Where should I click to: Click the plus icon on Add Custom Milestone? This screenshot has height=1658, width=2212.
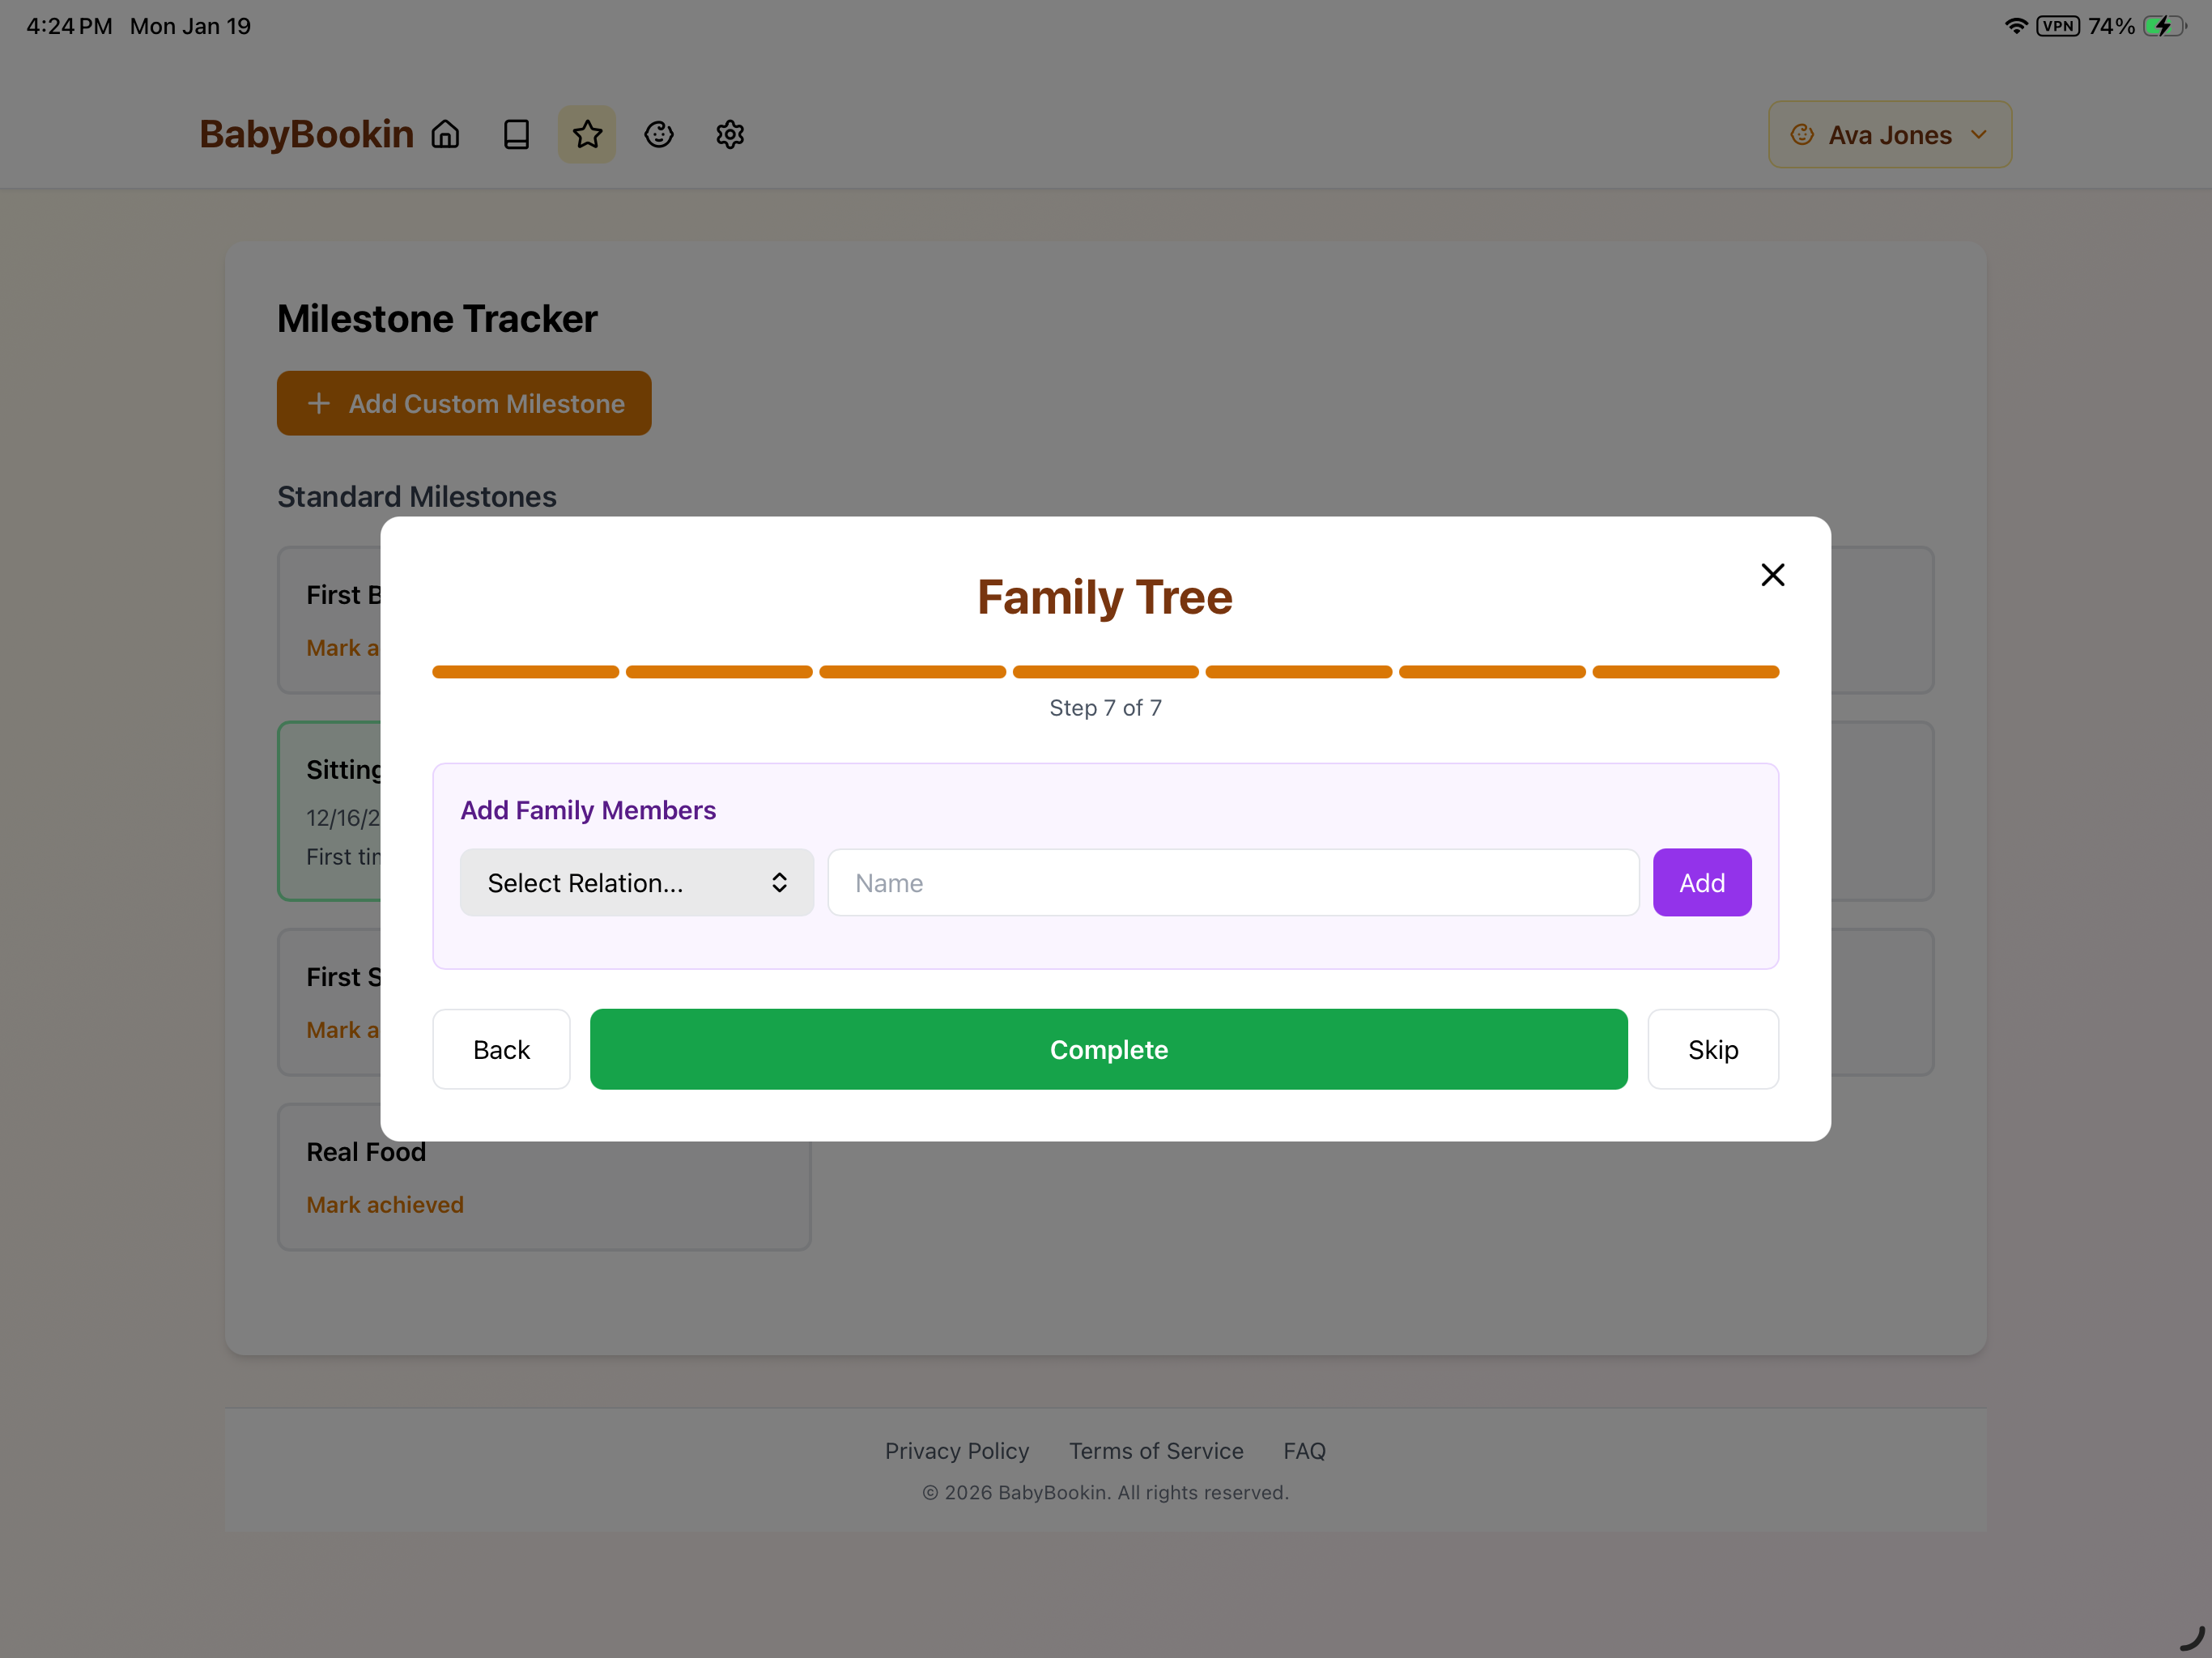[x=319, y=403]
